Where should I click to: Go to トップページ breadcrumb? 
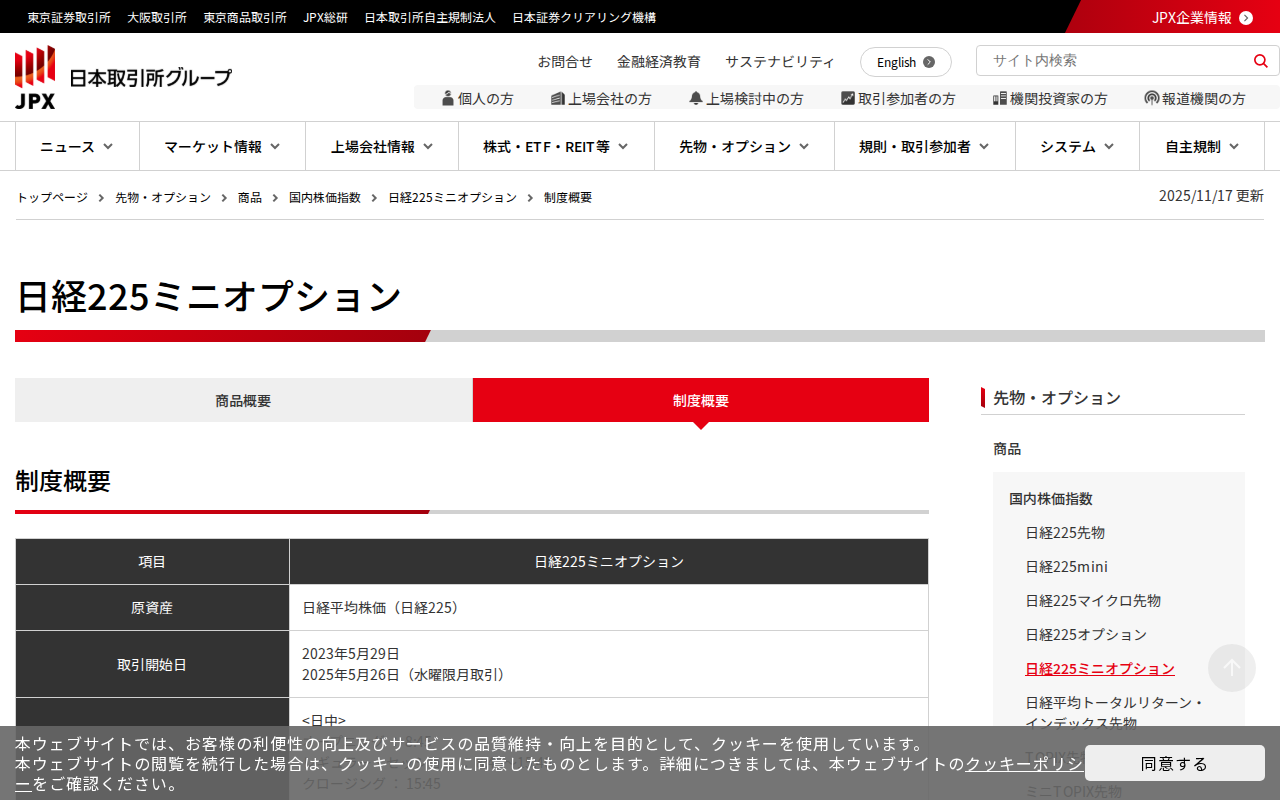coord(52,197)
